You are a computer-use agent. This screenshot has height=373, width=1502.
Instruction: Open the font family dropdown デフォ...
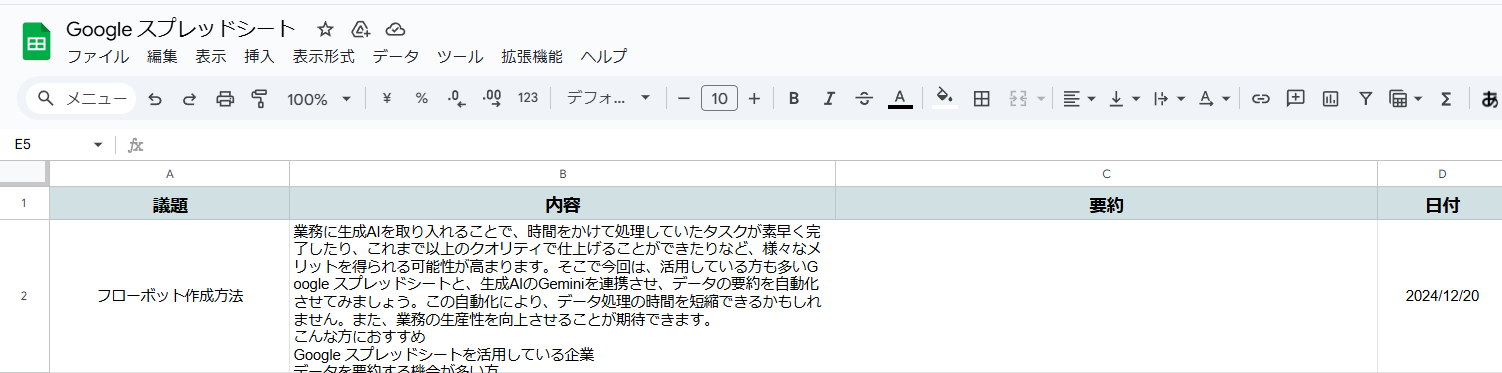click(x=609, y=99)
